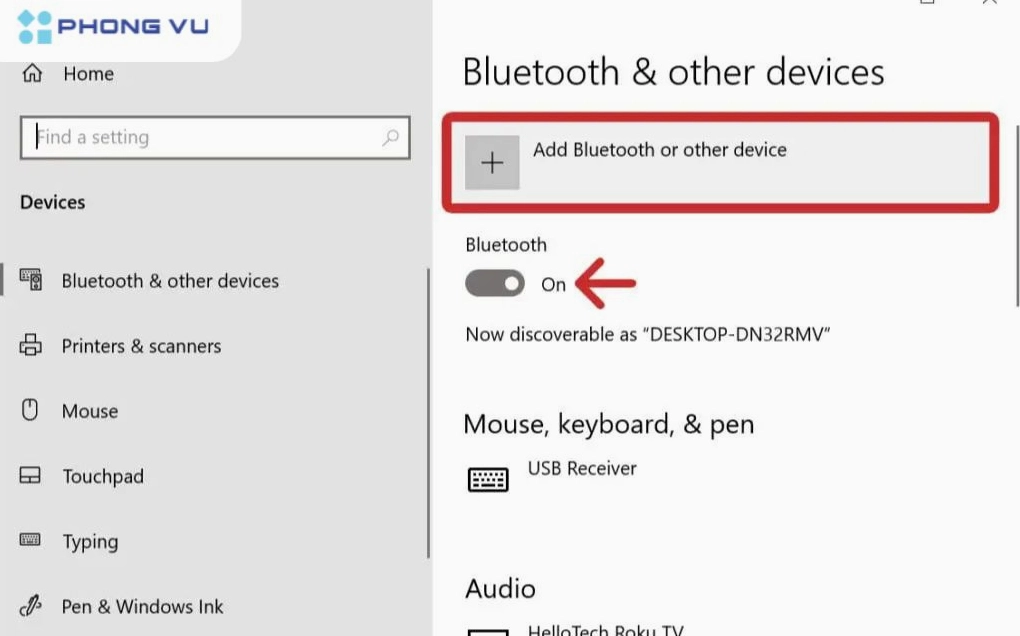This screenshot has height=636, width=1020.
Task: Select Bluetooth & other devices page
Action: point(170,281)
